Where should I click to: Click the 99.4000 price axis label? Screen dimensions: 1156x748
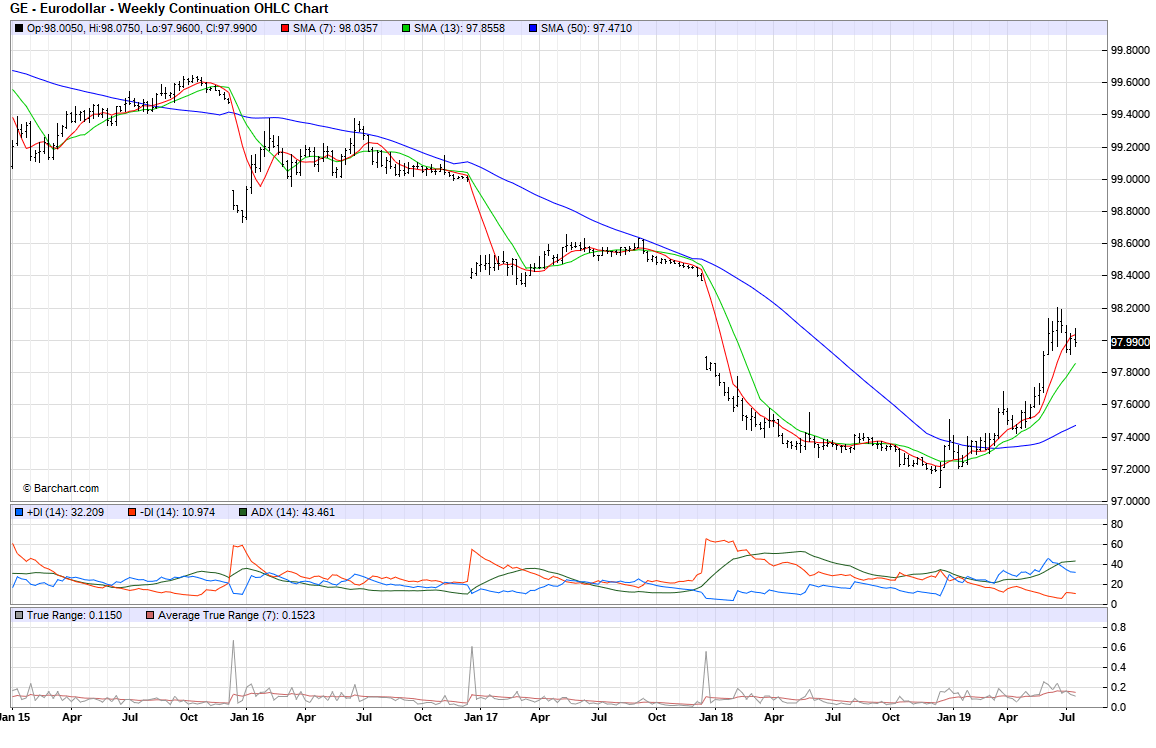click(x=1130, y=114)
